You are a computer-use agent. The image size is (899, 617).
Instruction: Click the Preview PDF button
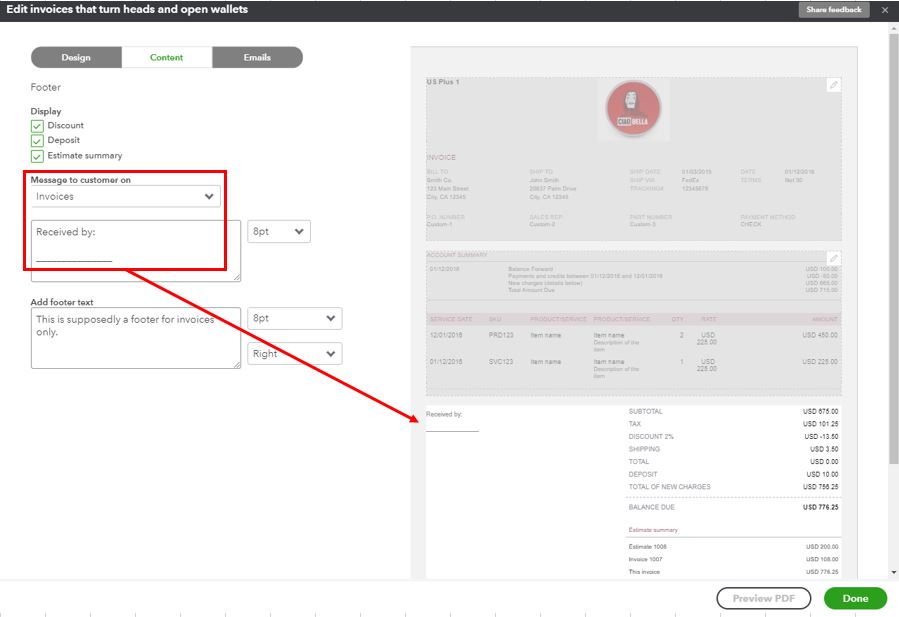(x=763, y=598)
